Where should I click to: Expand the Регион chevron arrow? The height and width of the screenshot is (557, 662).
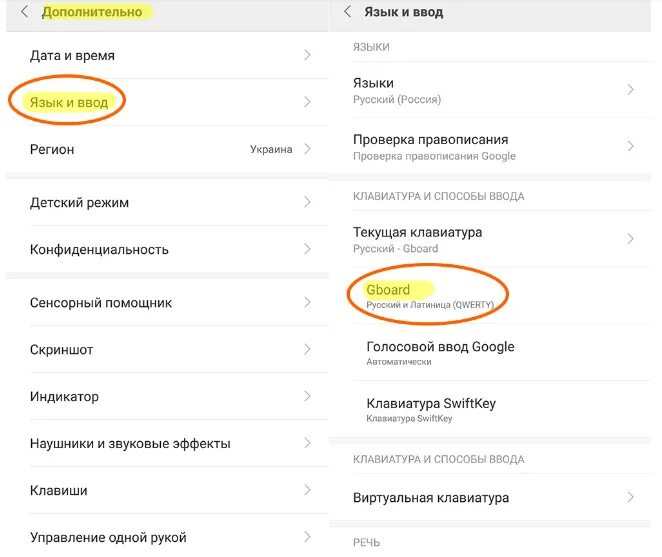click(307, 149)
